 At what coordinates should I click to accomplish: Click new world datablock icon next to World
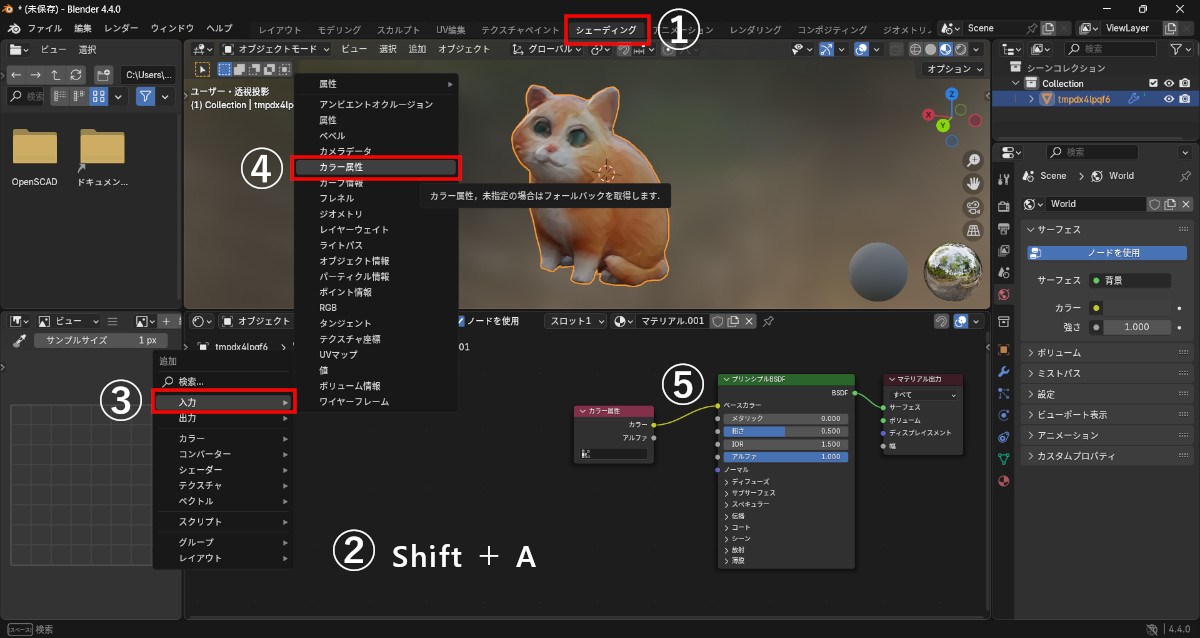click(x=1171, y=203)
